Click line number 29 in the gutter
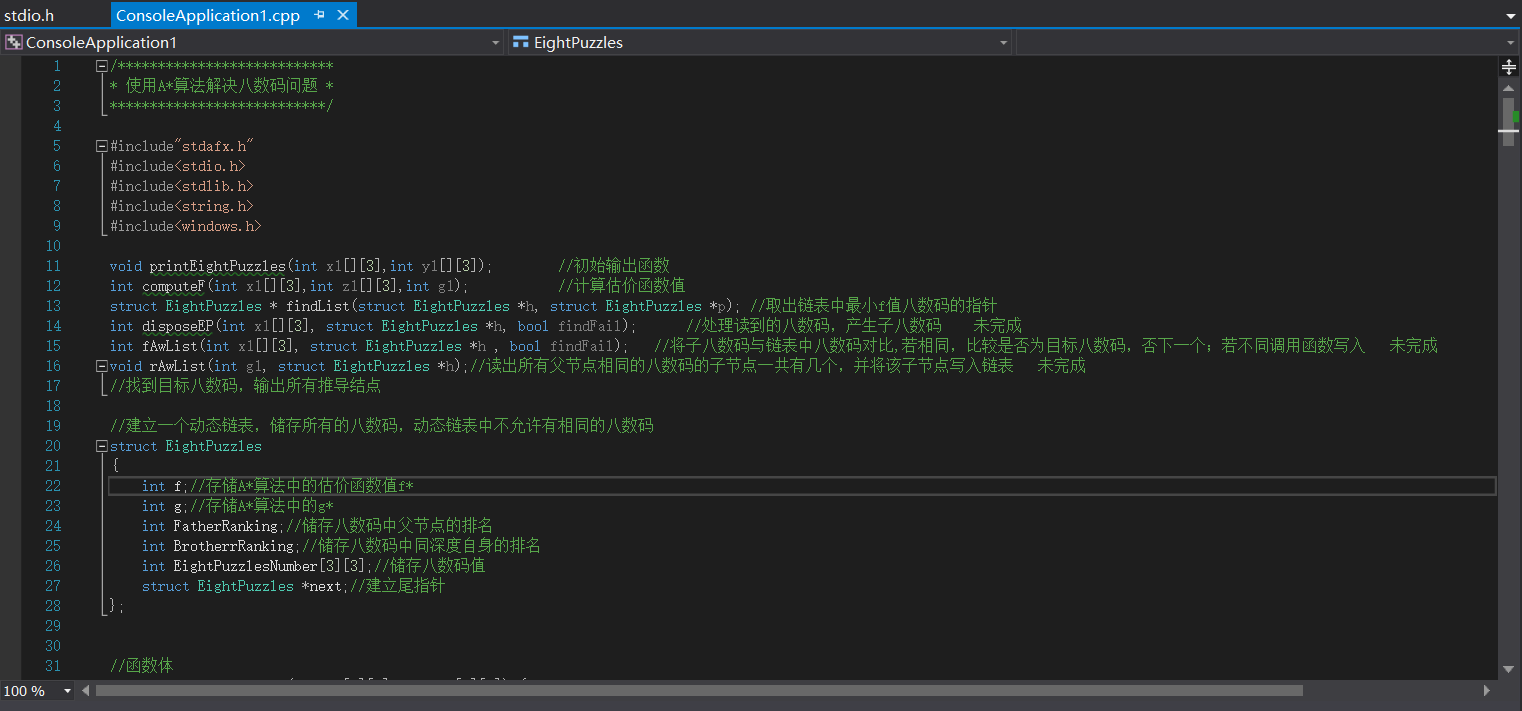The height and width of the screenshot is (711, 1522). pos(53,626)
